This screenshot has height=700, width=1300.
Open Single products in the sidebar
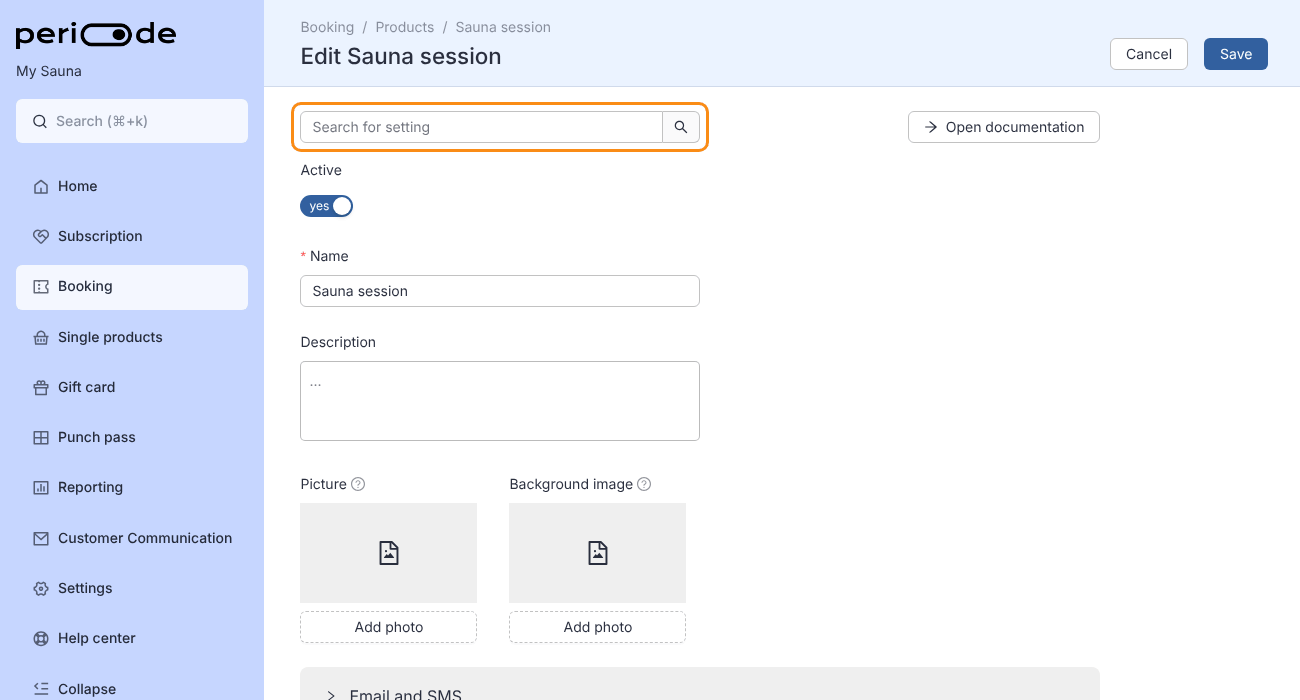[x=132, y=337]
